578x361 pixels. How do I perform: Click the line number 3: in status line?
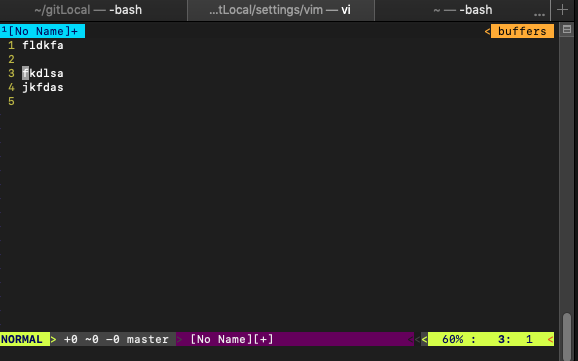504,339
